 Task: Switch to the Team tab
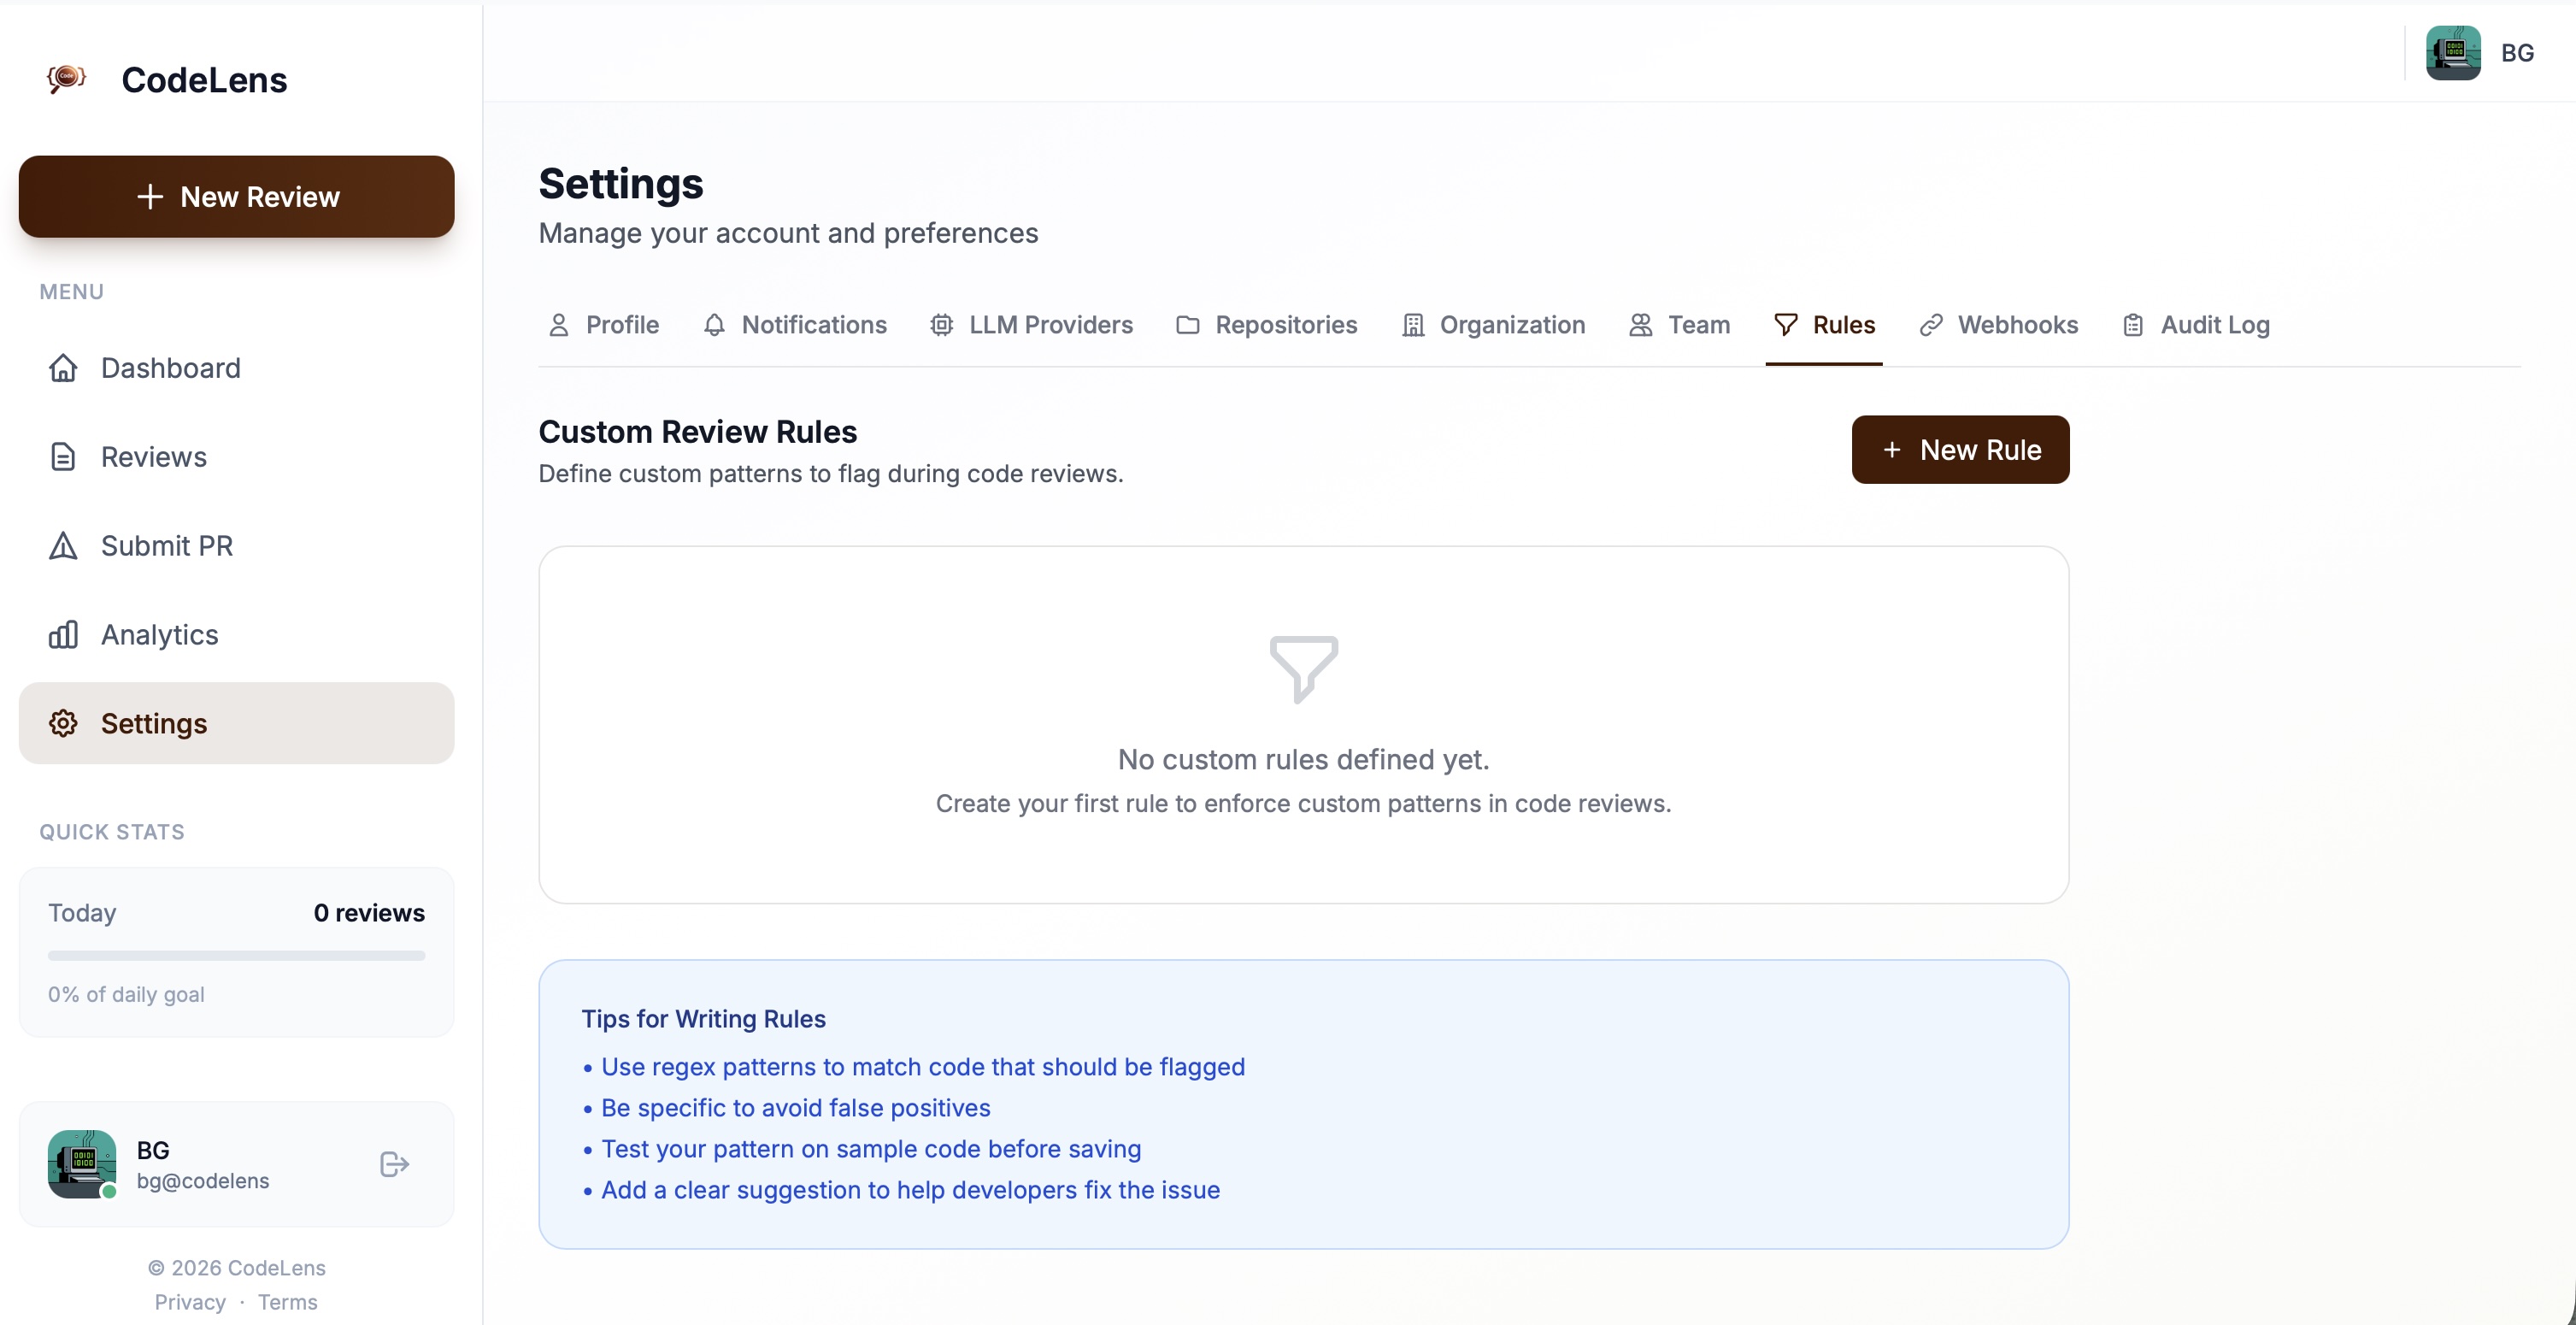pyautogui.click(x=1679, y=325)
